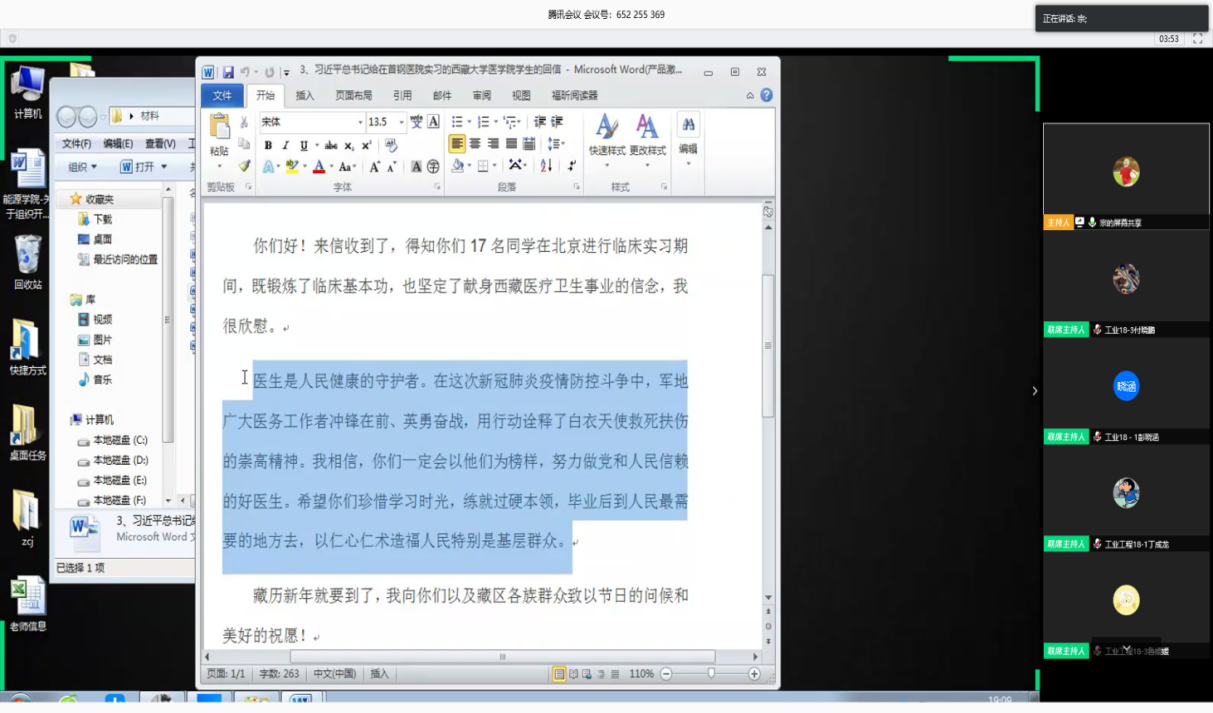Image resolution: width=1213 pixels, height=713 pixels.
Task: Apply bold formatting with the B icon
Action: 268,146
